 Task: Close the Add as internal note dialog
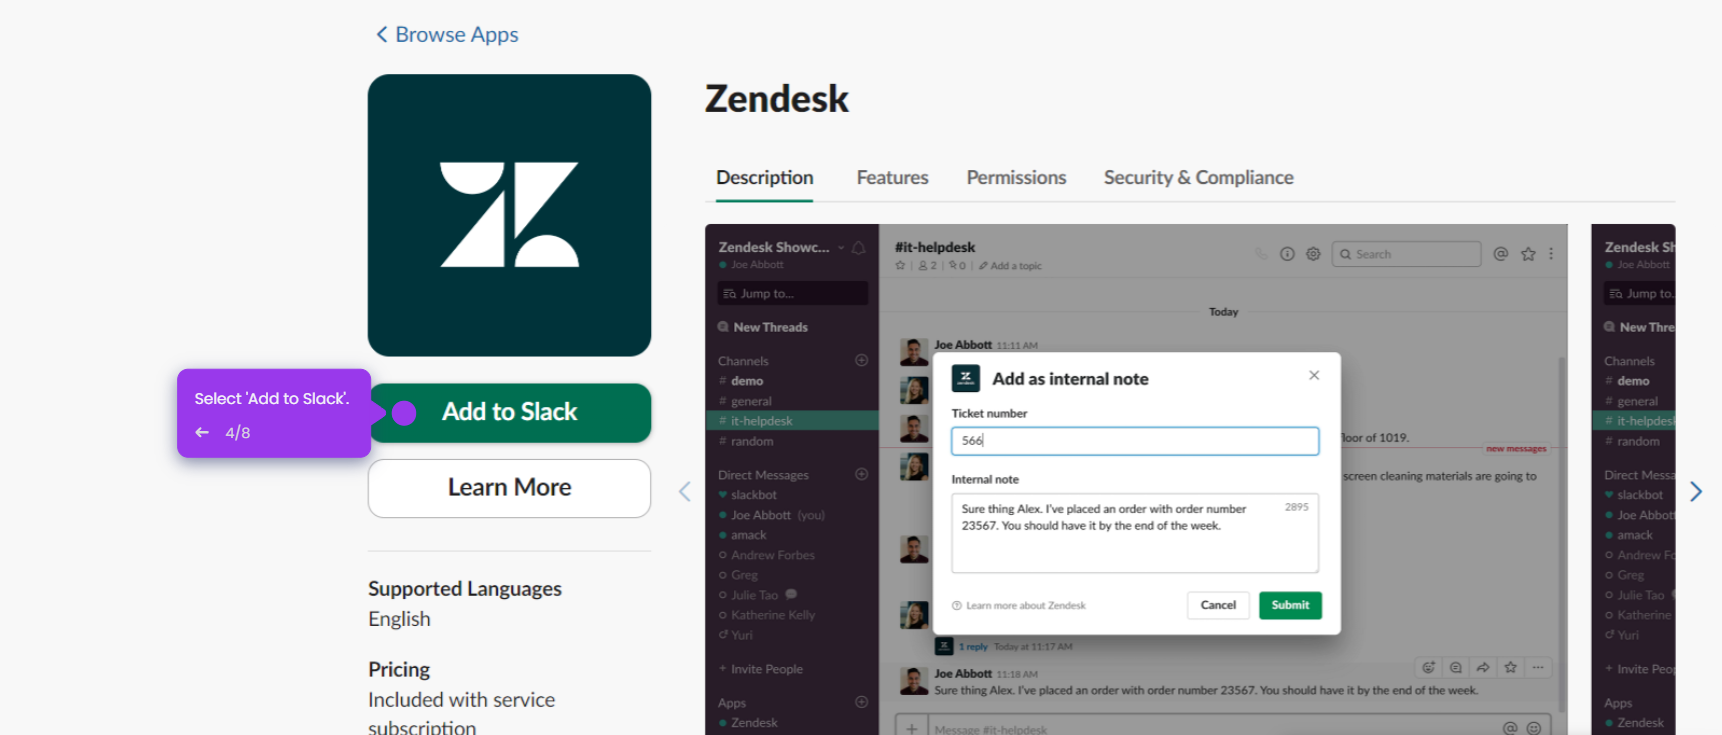[1314, 375]
